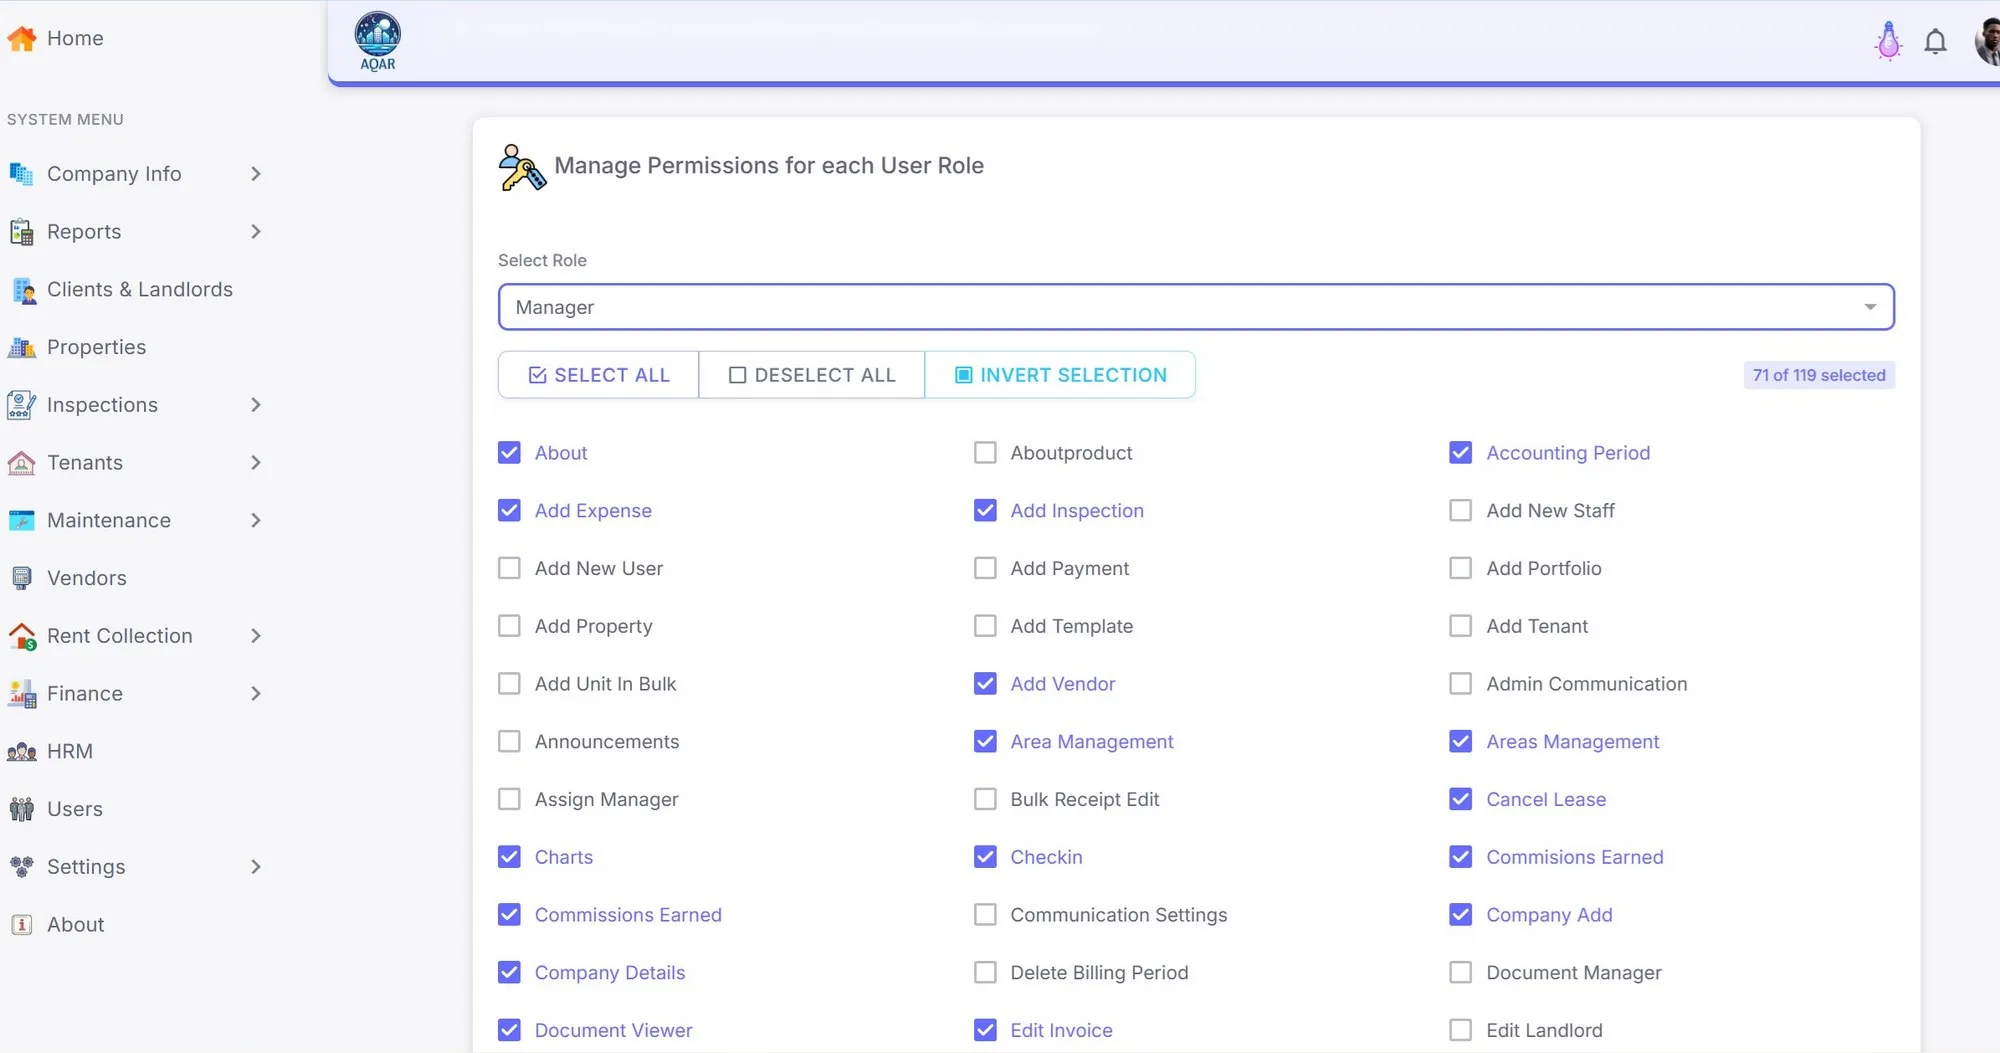The image size is (2000, 1053).
Task: Click the Users group icon
Action: click(x=21, y=809)
